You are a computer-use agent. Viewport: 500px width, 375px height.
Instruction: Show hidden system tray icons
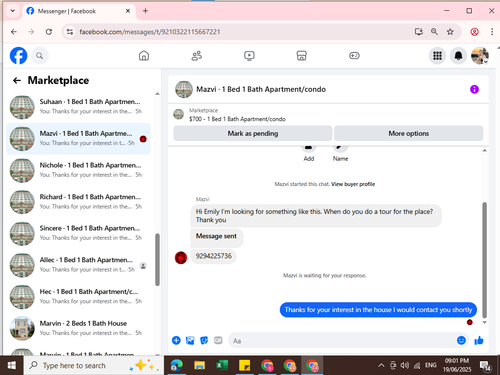[381, 365]
